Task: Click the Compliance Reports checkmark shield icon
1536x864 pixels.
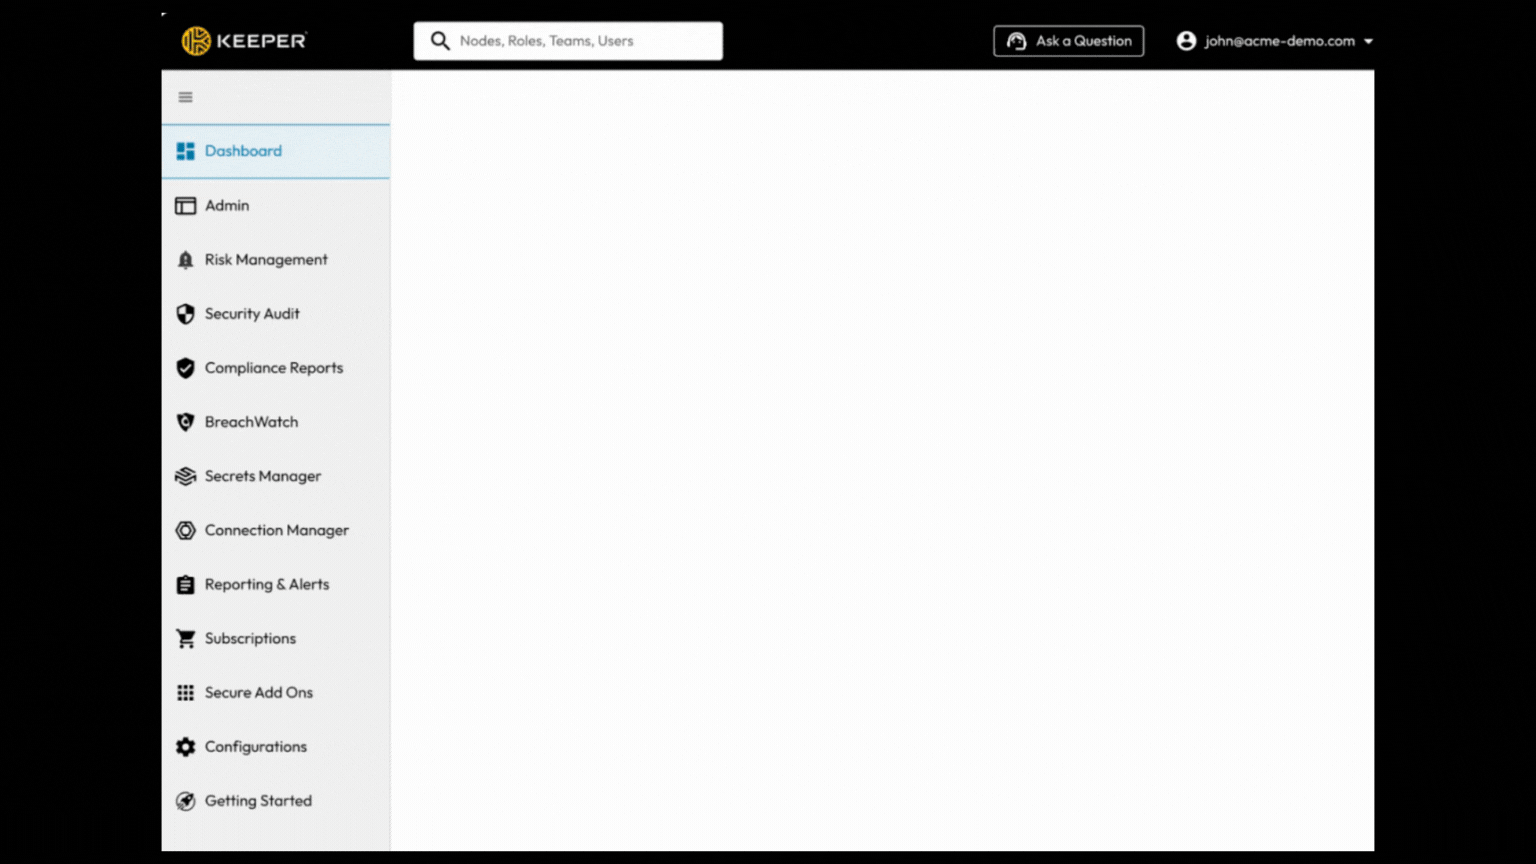Action: [186, 368]
